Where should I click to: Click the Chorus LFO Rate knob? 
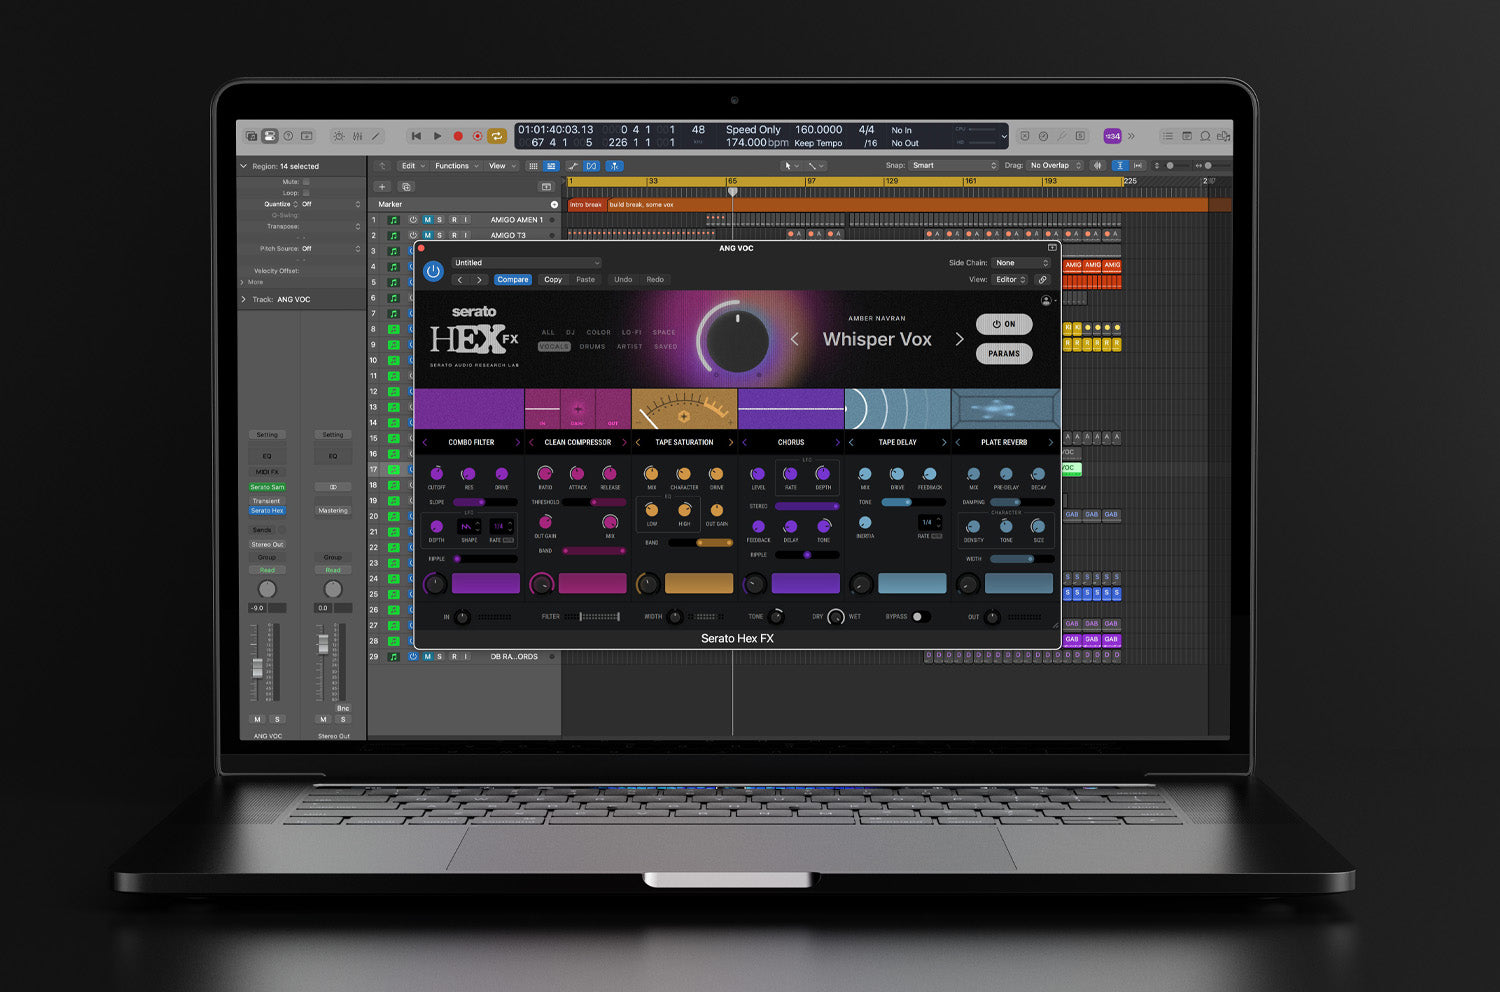click(790, 473)
